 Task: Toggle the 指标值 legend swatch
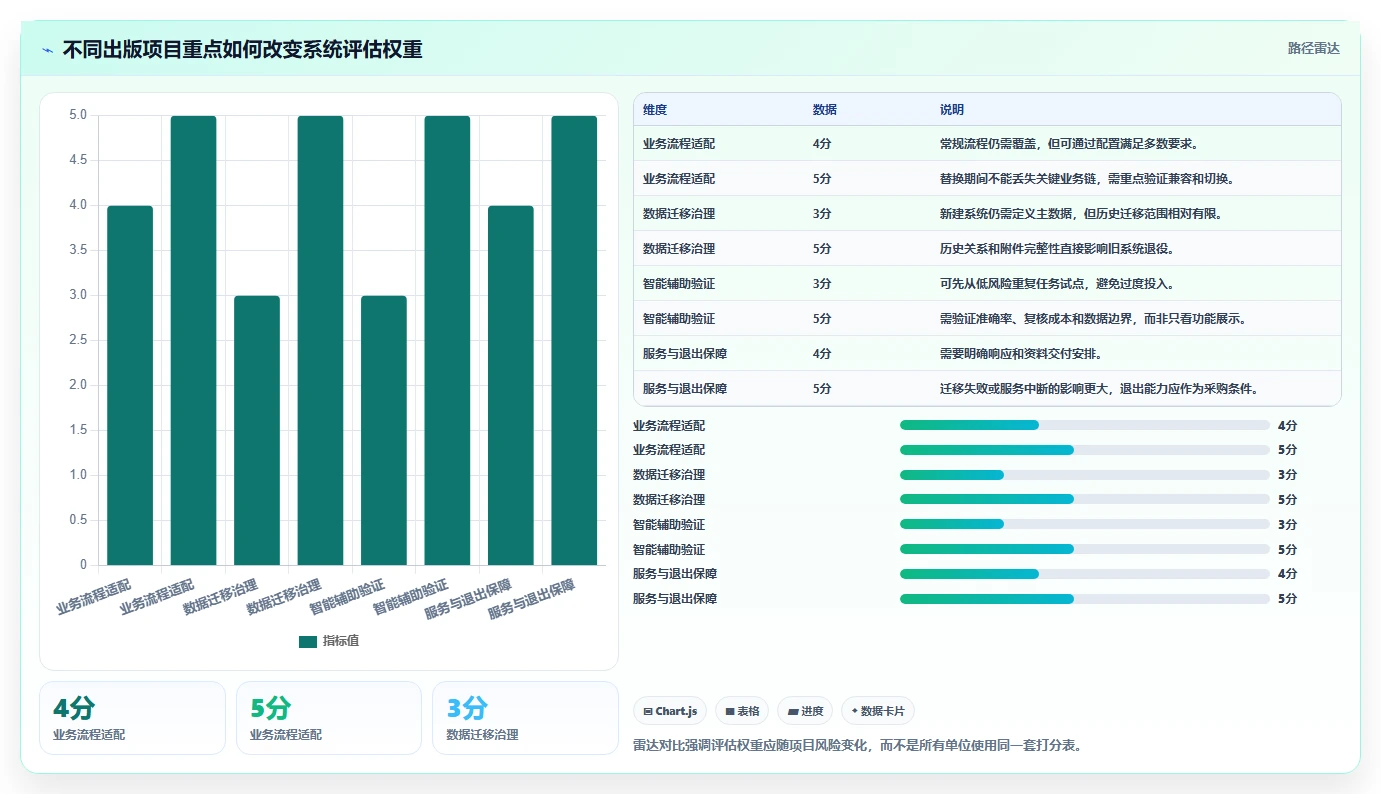tap(308, 641)
